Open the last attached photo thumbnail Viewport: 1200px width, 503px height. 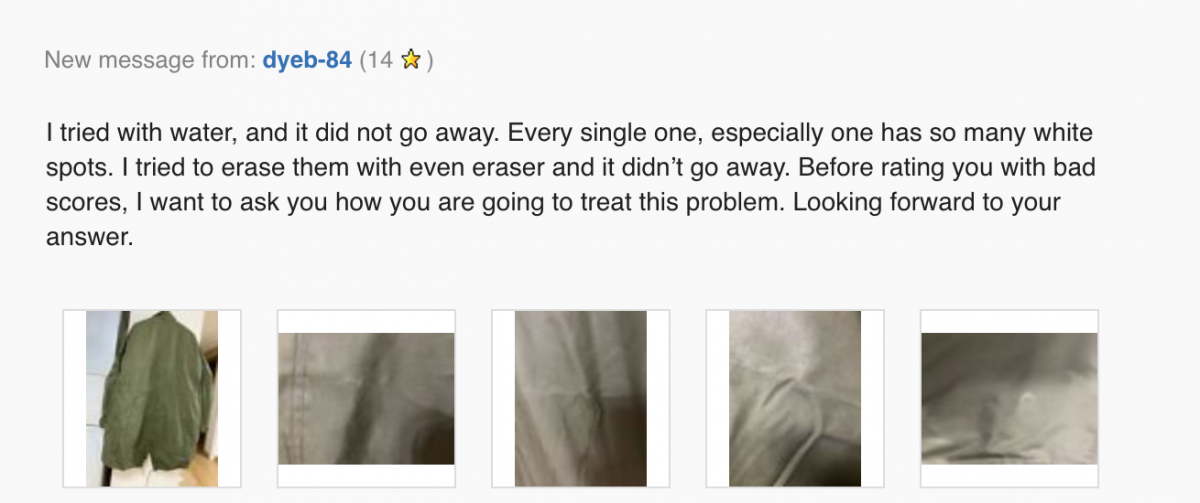click(1008, 398)
